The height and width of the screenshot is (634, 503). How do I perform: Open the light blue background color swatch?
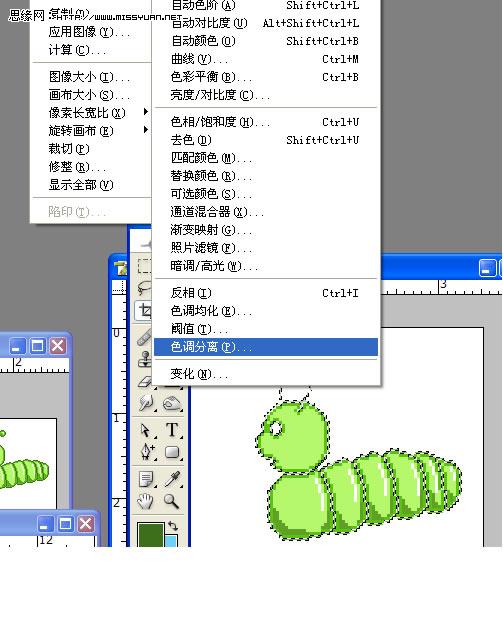pos(171,541)
